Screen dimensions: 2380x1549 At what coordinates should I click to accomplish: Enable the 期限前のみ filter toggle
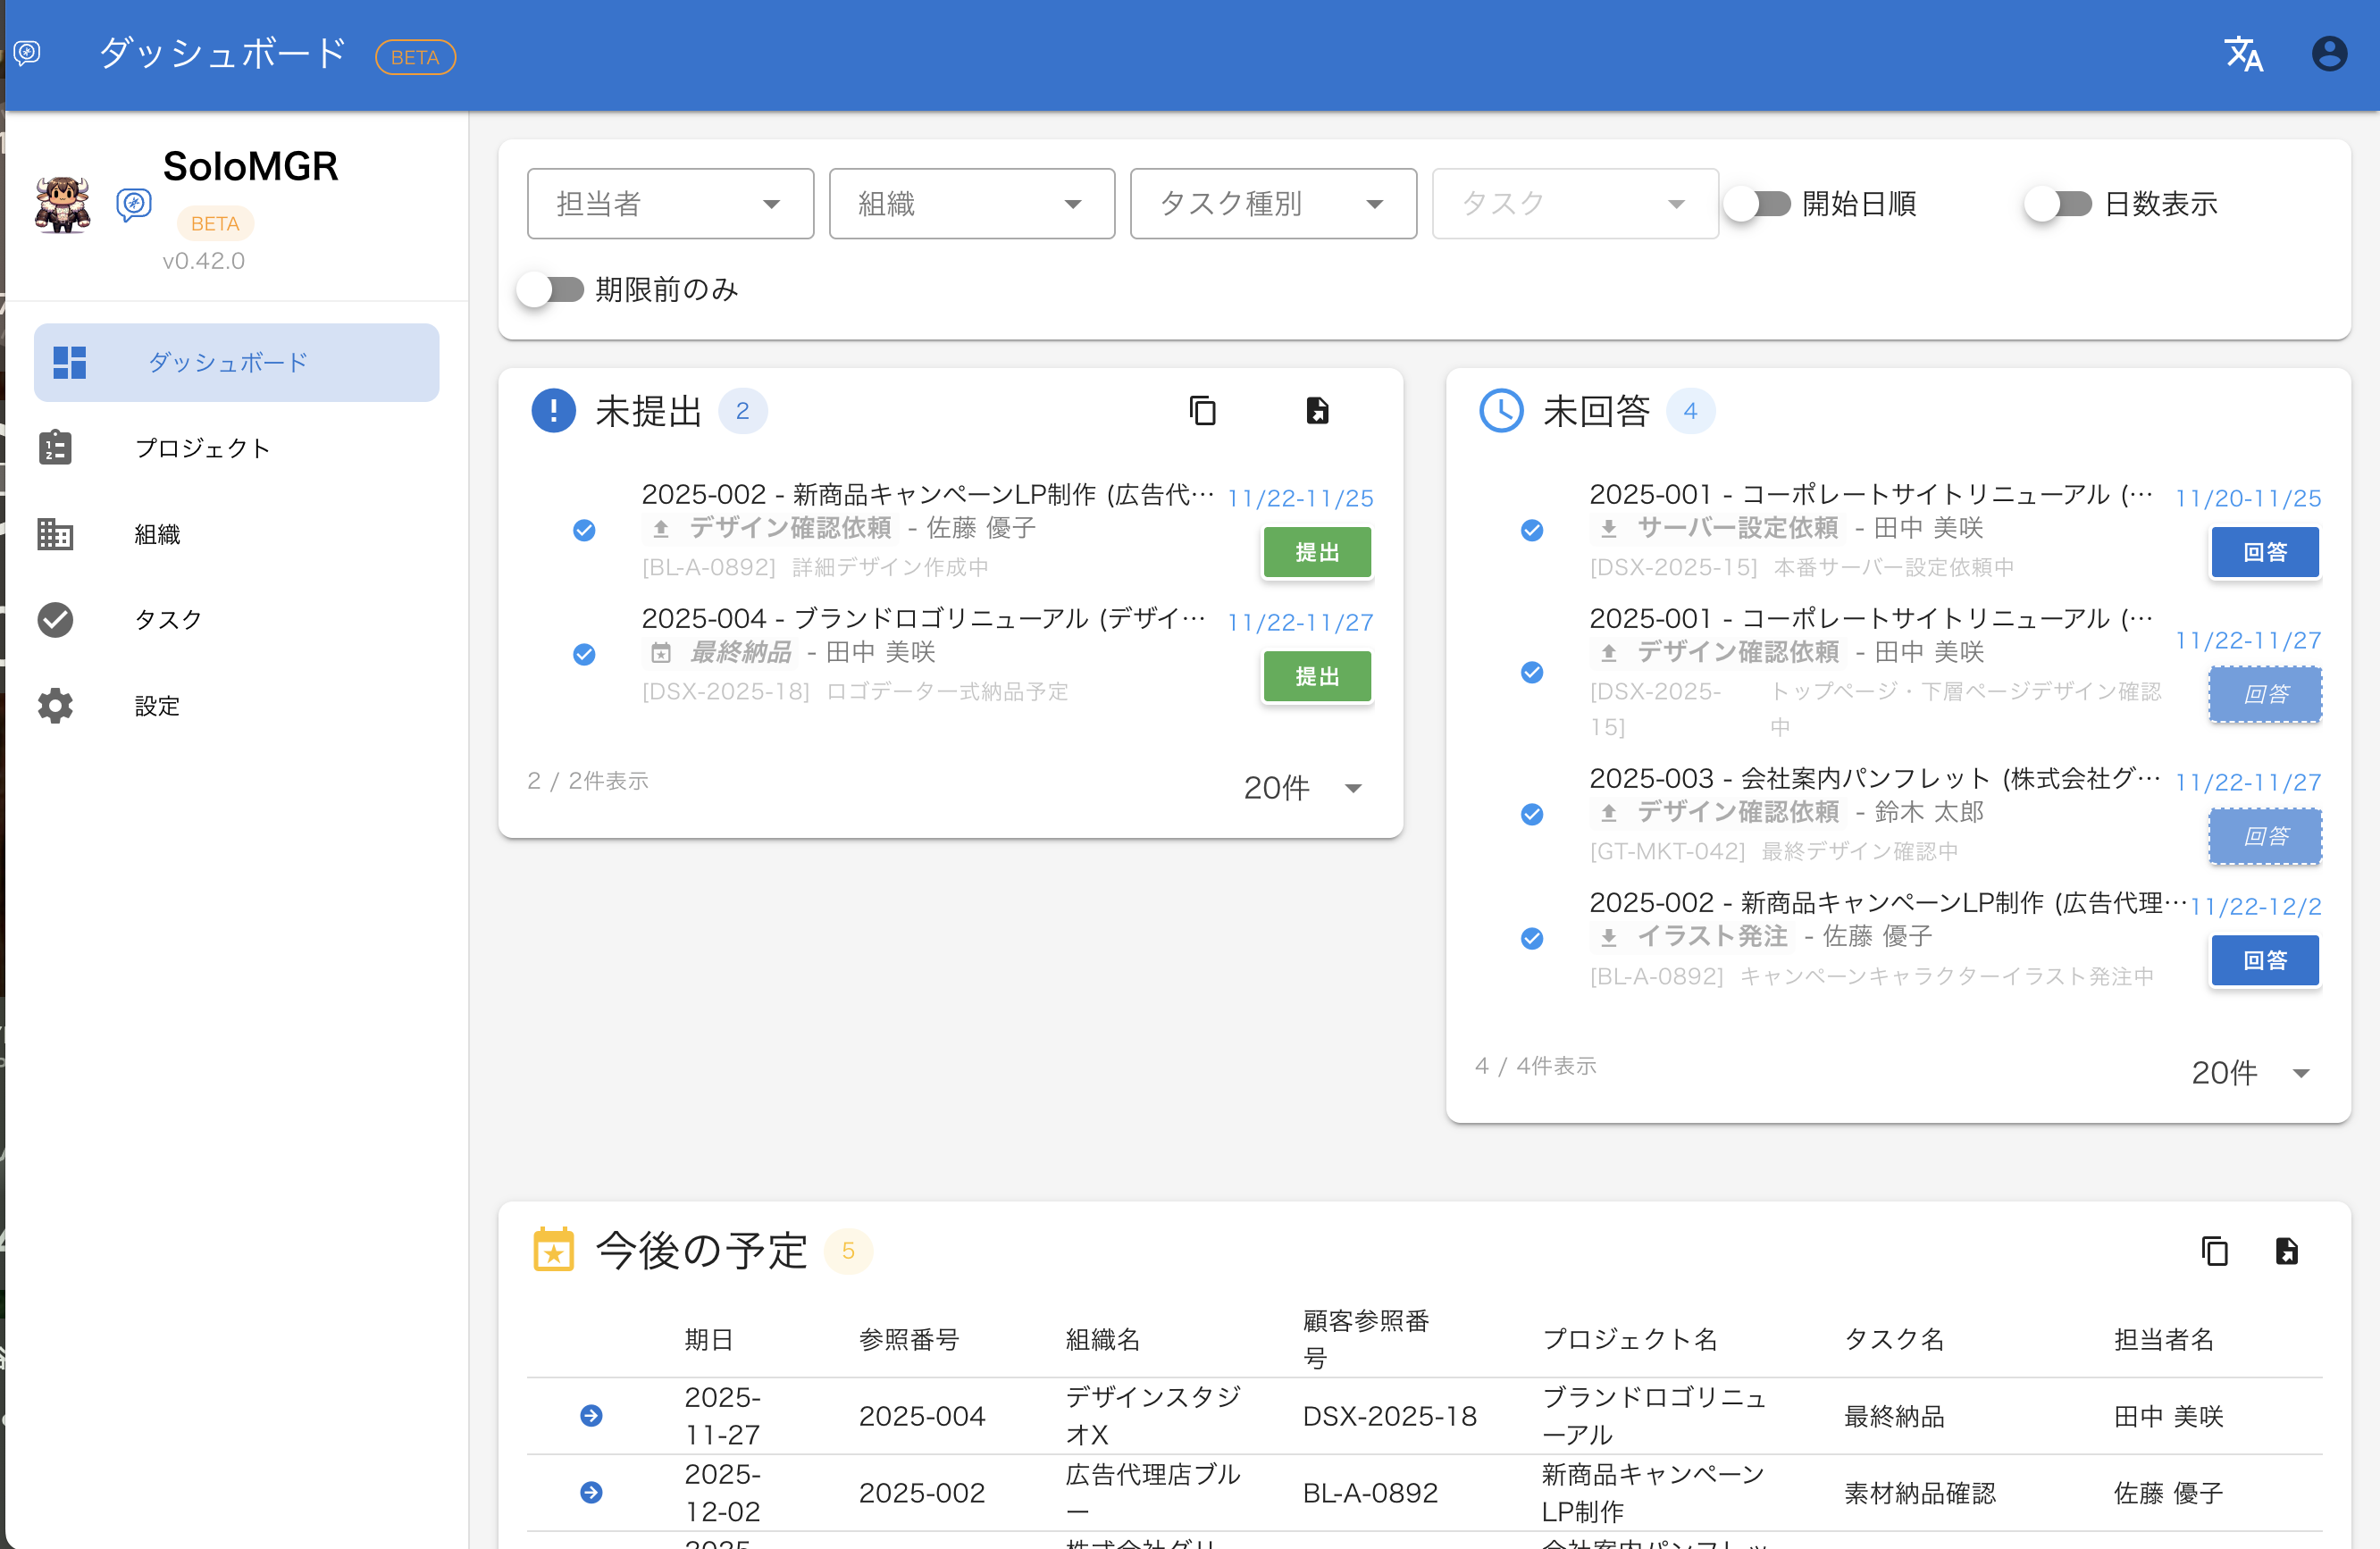pyautogui.click(x=550, y=289)
